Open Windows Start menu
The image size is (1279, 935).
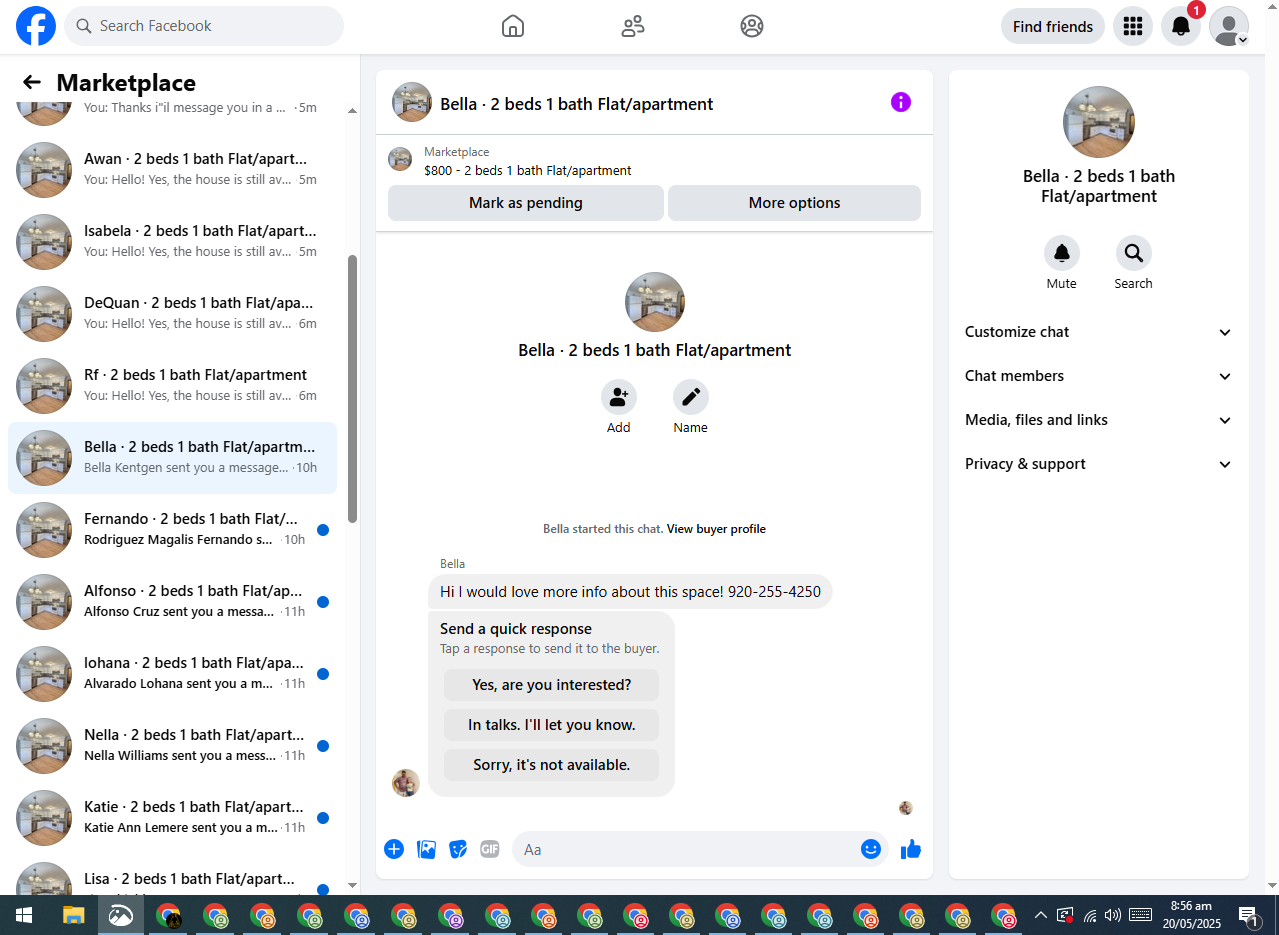pyautogui.click(x=24, y=915)
